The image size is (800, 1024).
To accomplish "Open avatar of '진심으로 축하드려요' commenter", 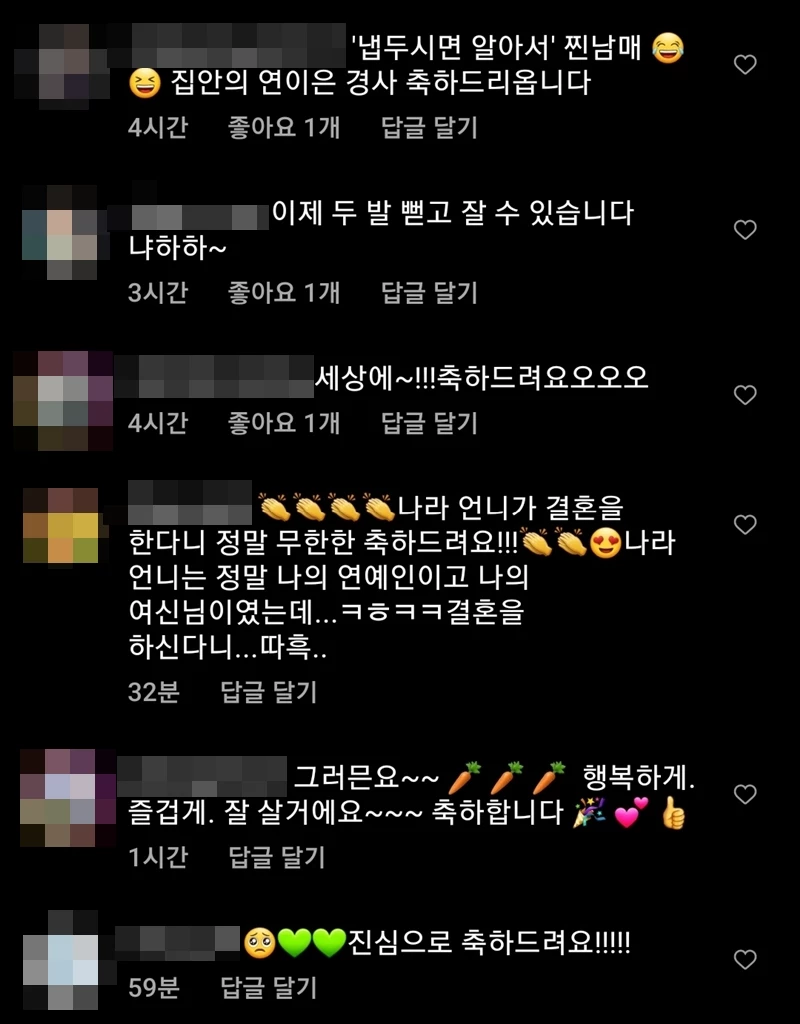I will click(x=61, y=959).
